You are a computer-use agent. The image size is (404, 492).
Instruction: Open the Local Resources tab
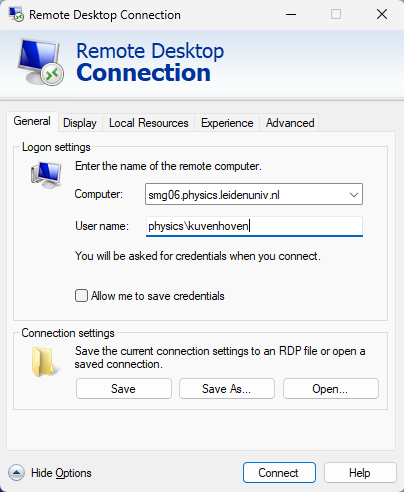point(149,123)
